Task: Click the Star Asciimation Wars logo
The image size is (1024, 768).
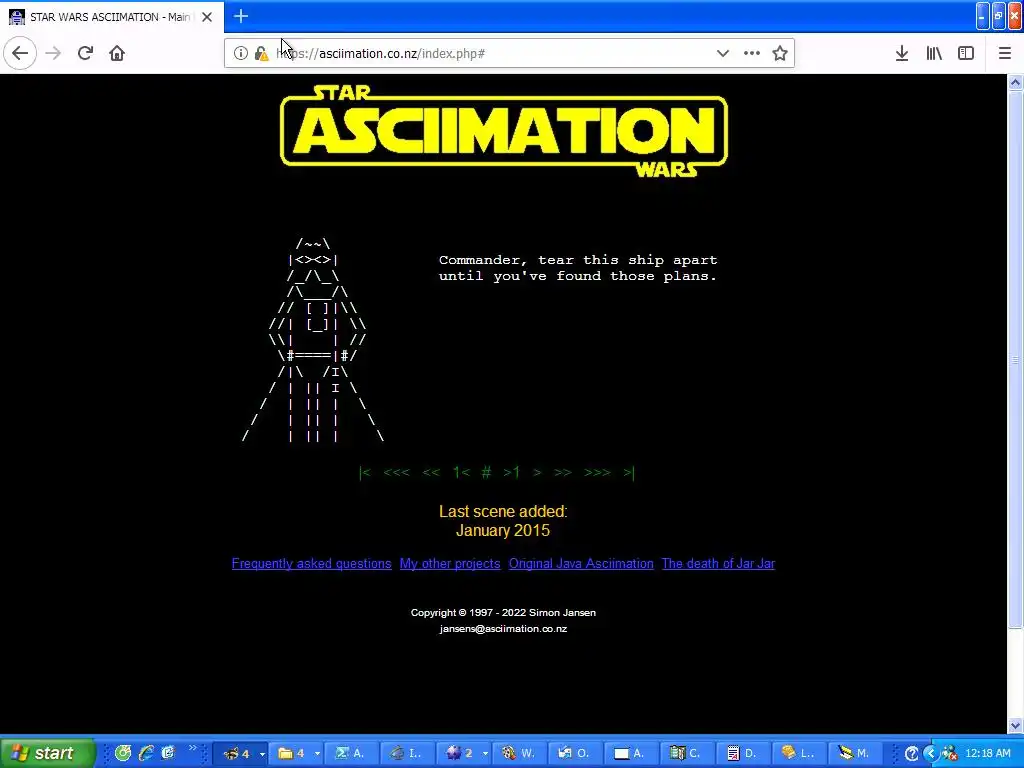Action: 504,131
